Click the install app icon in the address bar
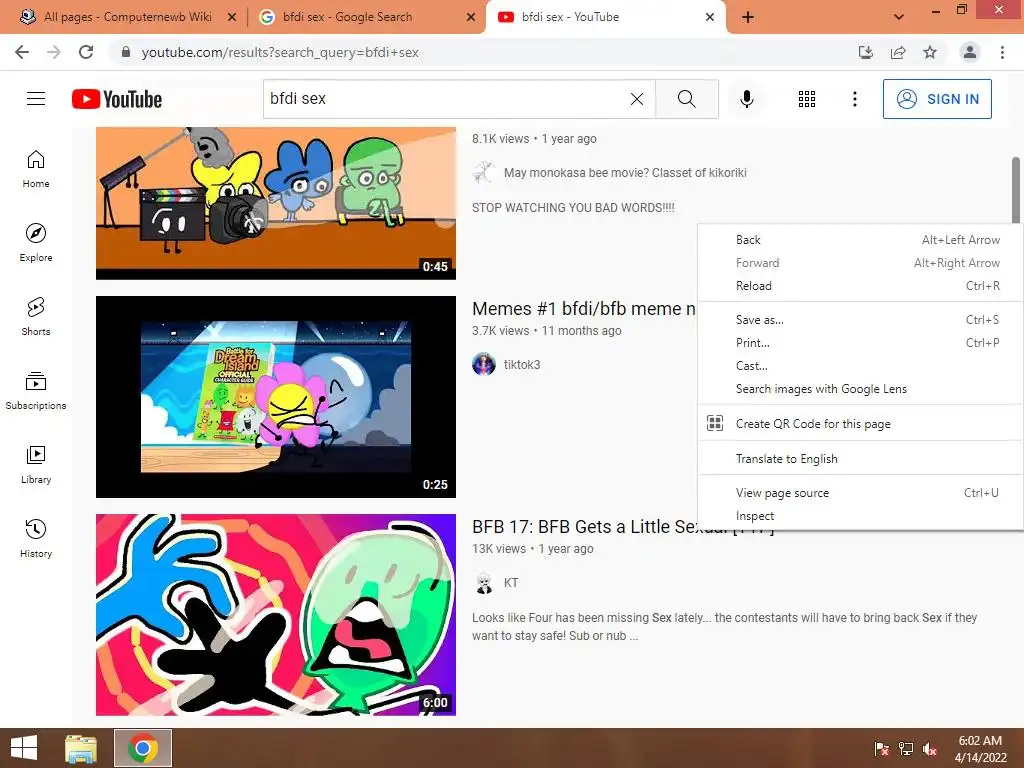This screenshot has width=1024, height=768. 866,52
